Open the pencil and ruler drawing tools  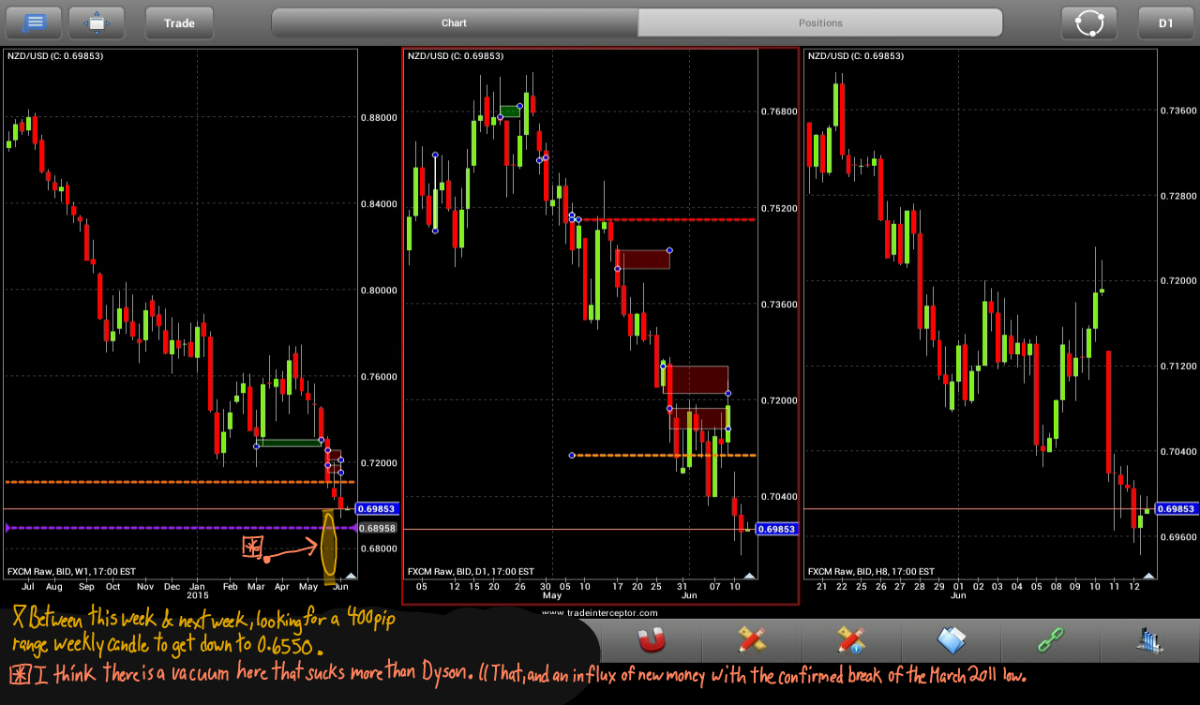click(751, 639)
